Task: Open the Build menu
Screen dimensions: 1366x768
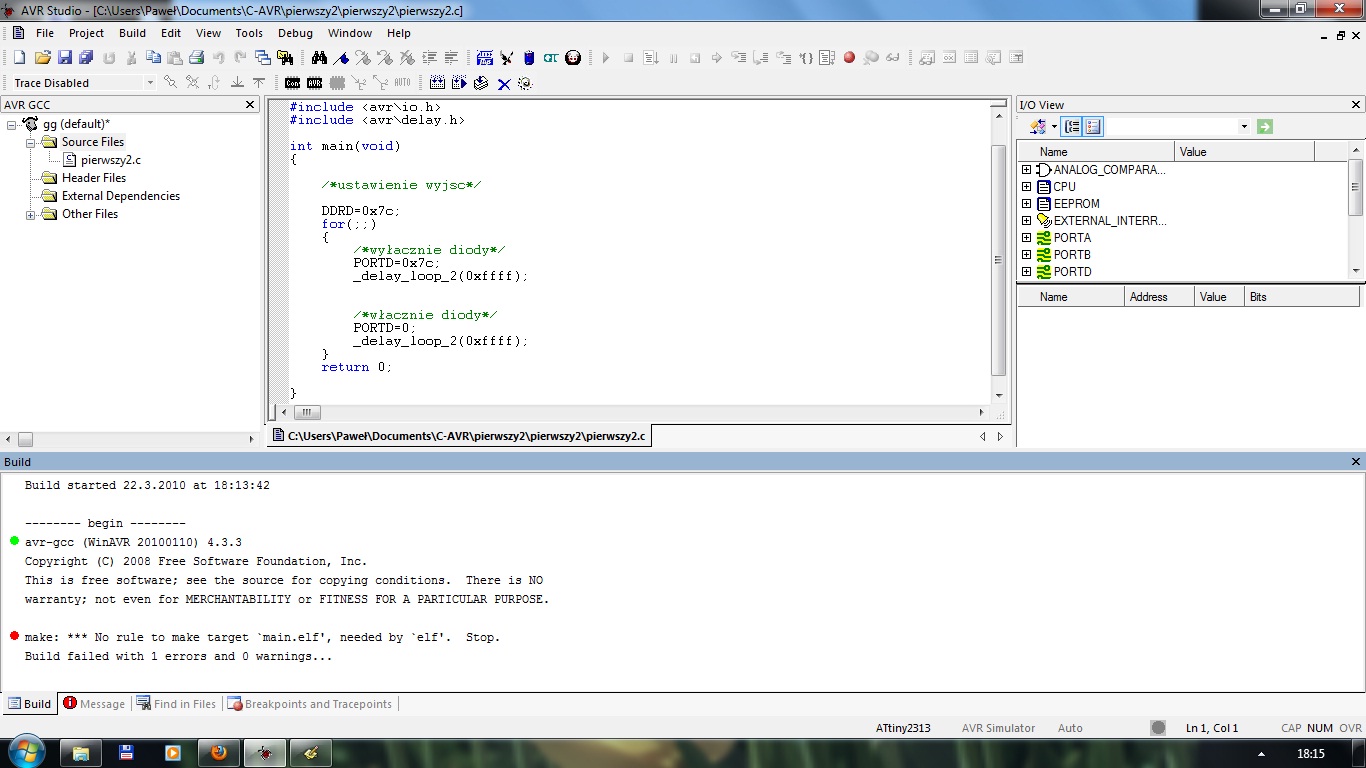Action: (x=132, y=33)
